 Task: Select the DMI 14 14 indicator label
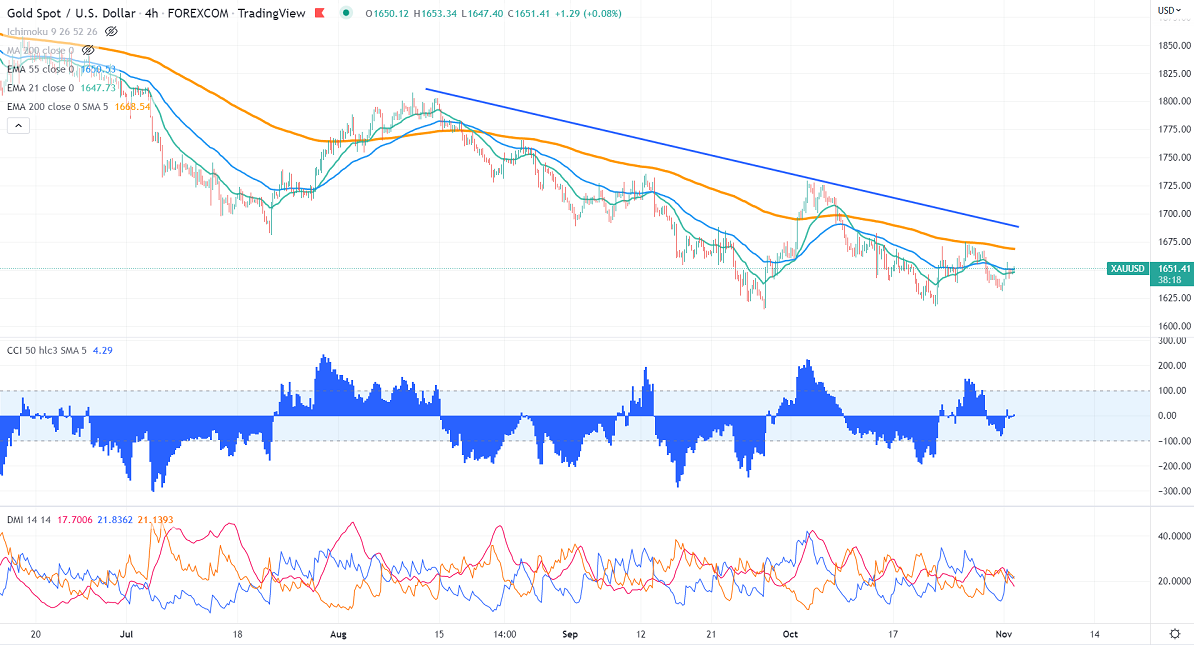point(29,520)
